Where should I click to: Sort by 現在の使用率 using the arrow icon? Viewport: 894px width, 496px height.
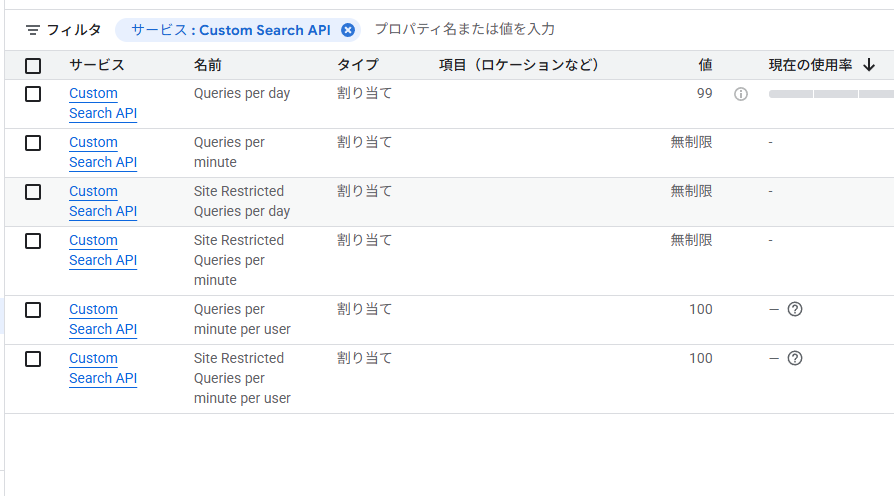869,65
